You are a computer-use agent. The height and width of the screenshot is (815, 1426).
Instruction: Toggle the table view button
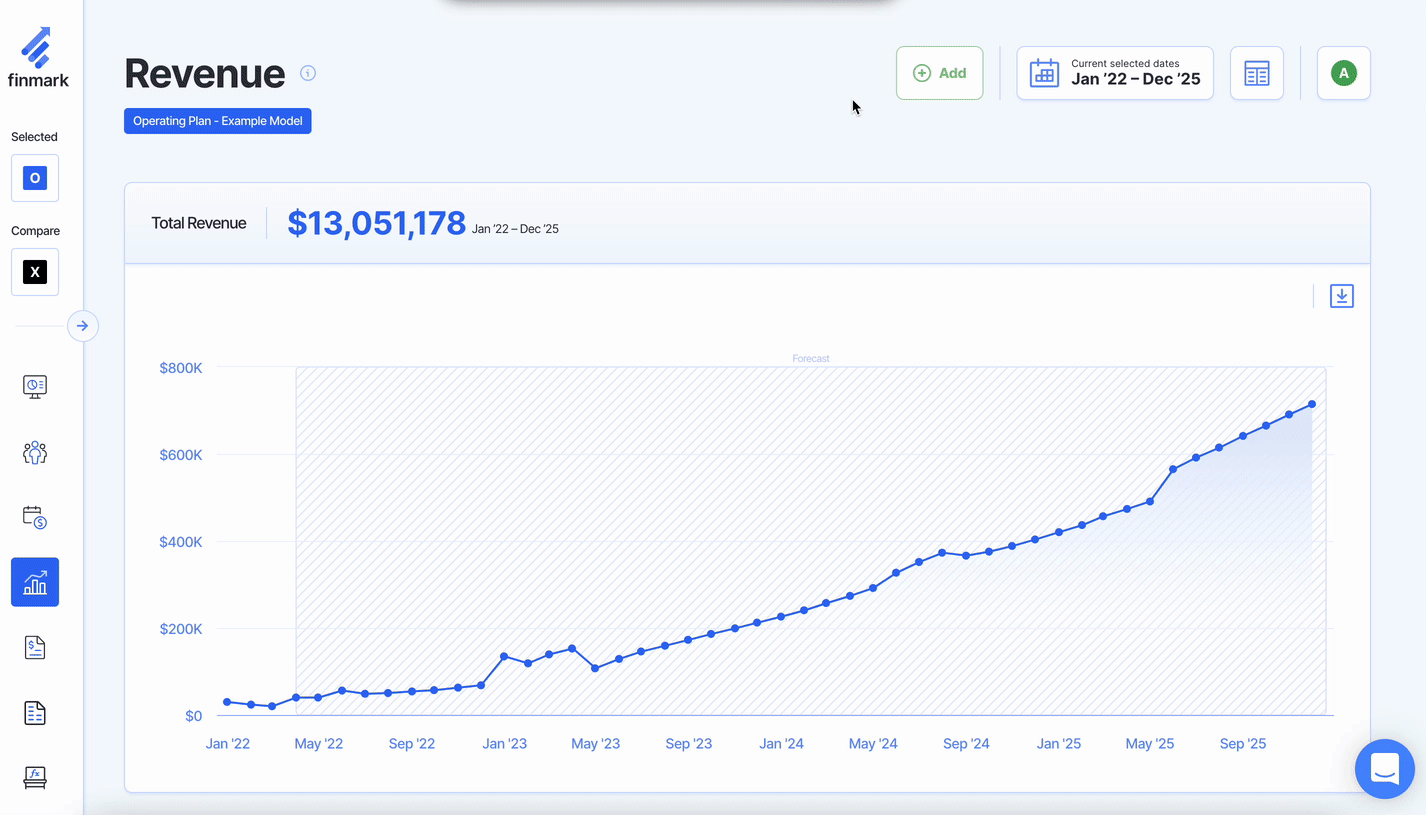pos(1256,73)
